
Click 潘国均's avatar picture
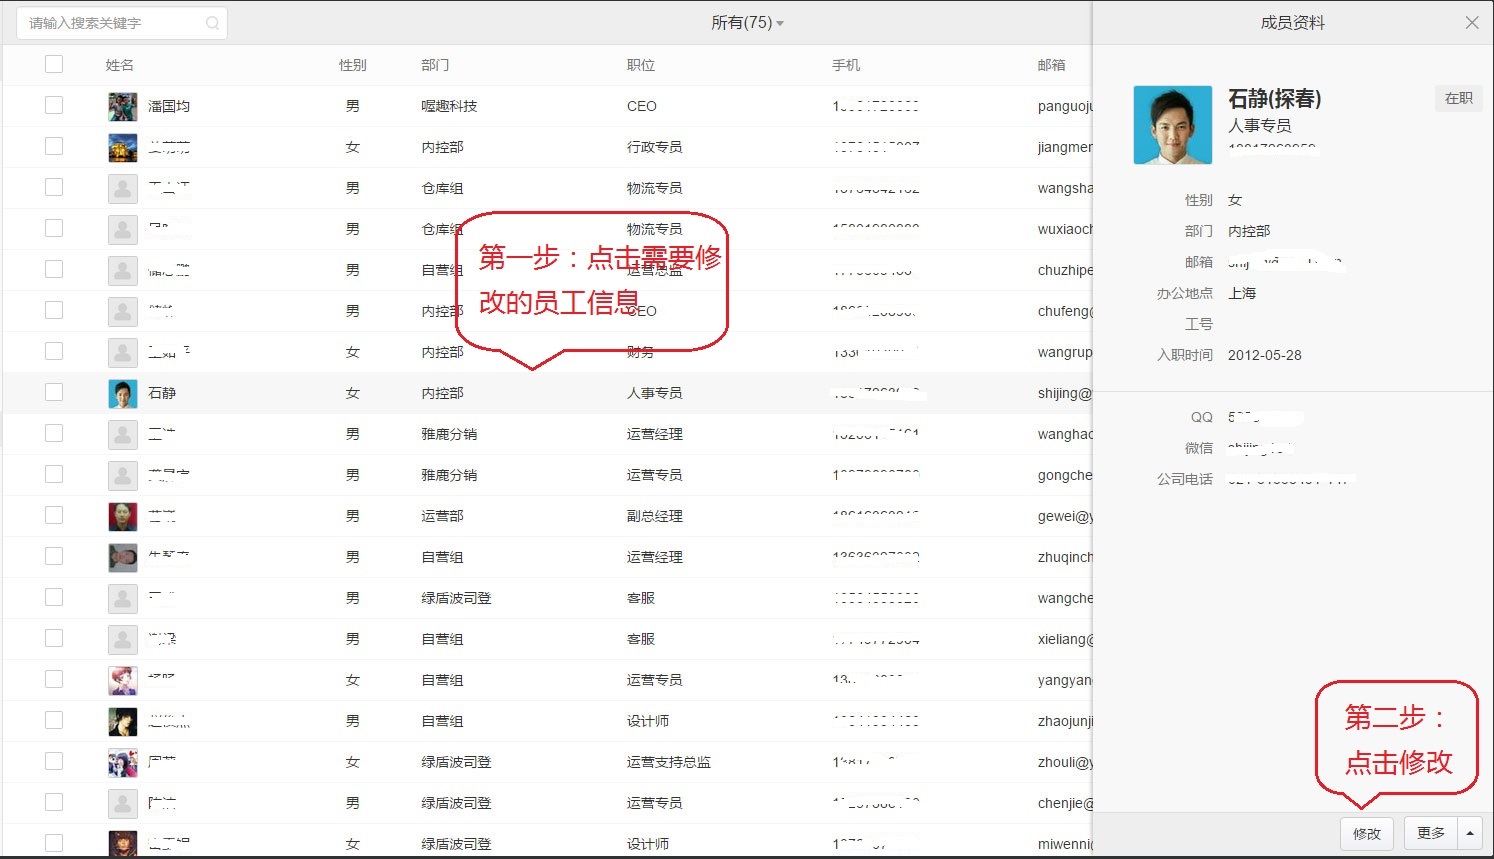[x=122, y=106]
